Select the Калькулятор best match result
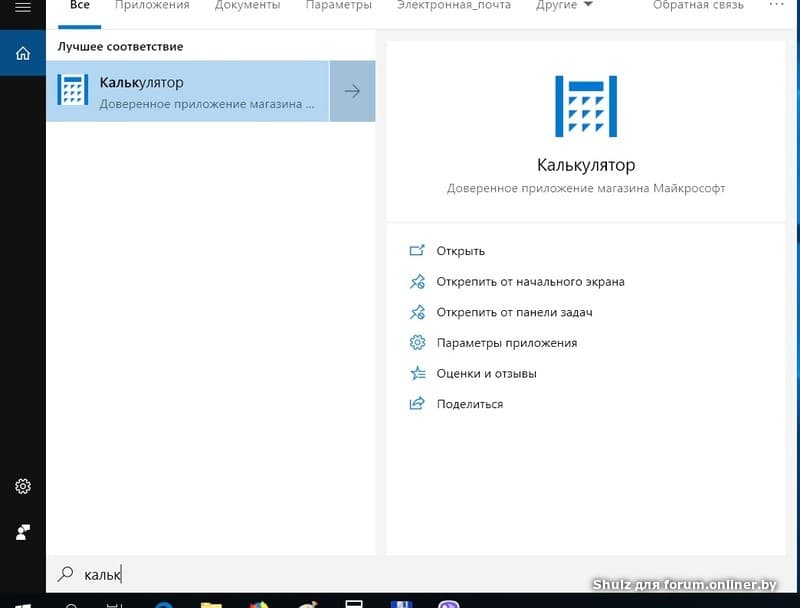 point(188,91)
